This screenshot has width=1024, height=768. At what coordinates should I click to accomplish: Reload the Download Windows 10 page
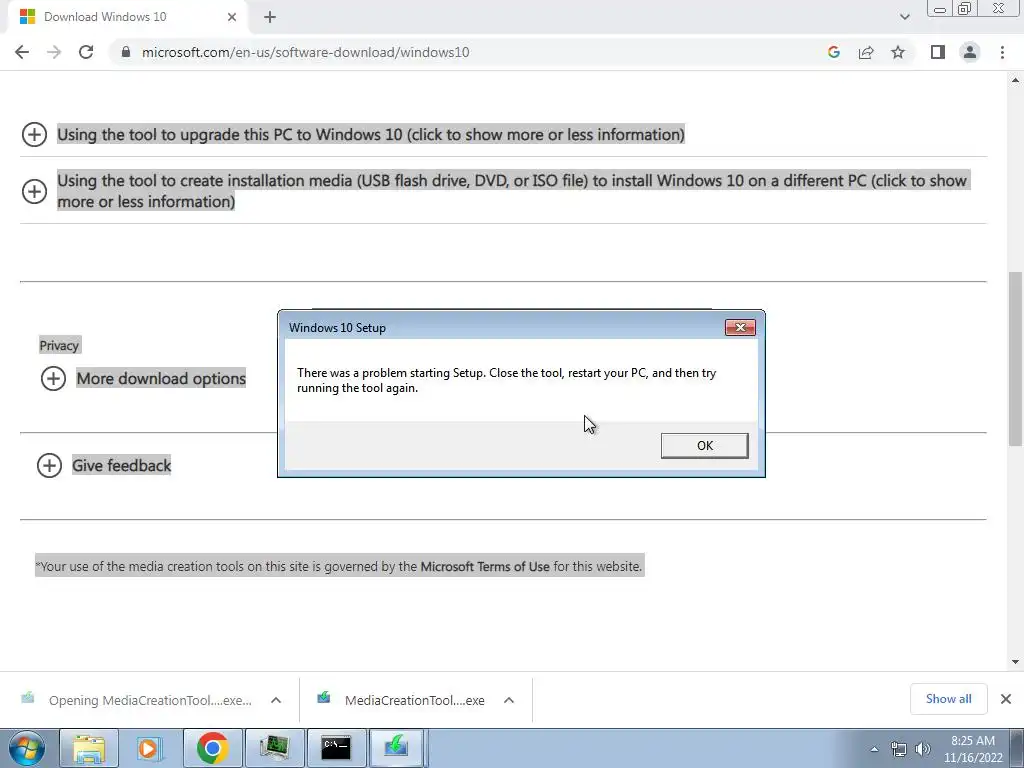(x=86, y=52)
